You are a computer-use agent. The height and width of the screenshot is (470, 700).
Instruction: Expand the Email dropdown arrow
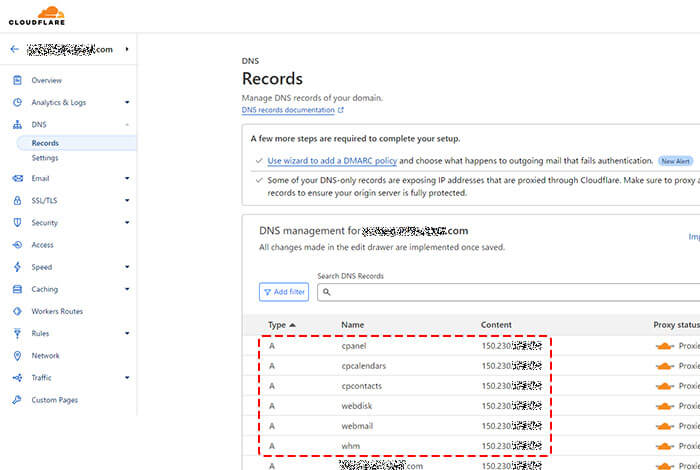point(127,179)
